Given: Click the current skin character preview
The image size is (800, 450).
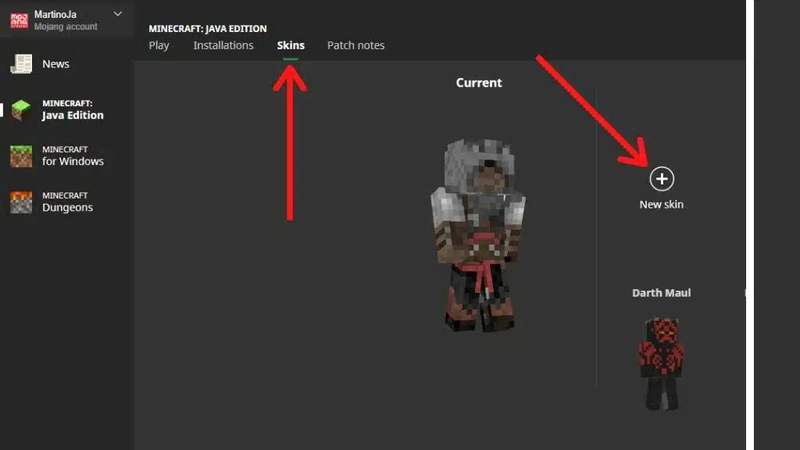Looking at the screenshot, I should [x=479, y=235].
